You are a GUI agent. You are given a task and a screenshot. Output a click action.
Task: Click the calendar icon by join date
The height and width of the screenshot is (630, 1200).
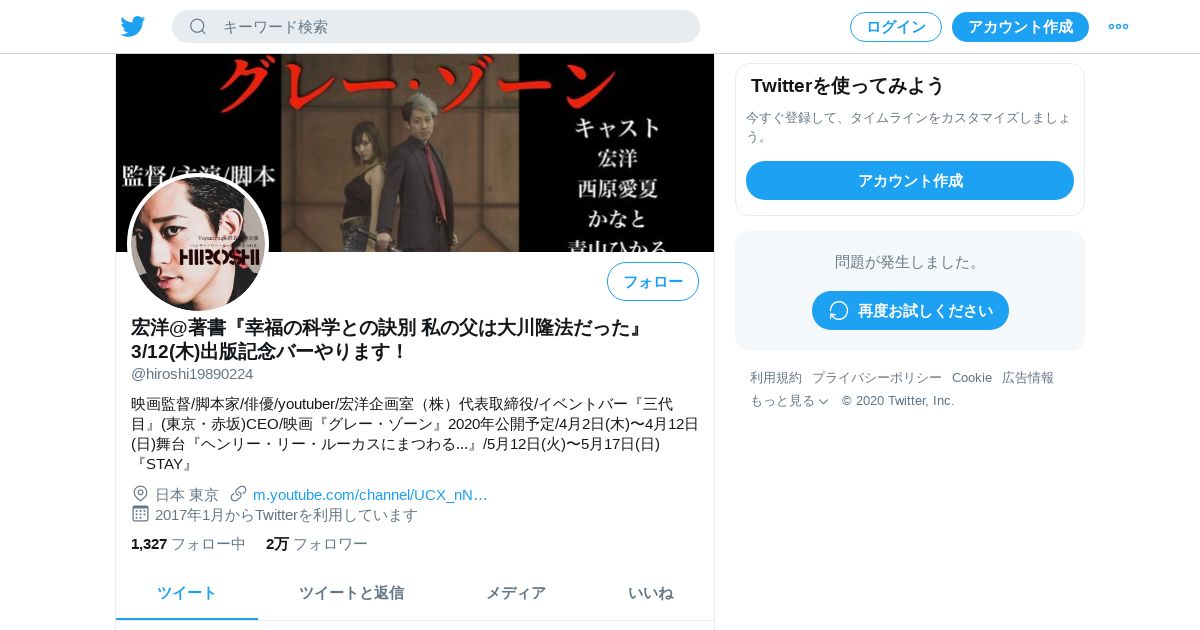click(x=140, y=514)
